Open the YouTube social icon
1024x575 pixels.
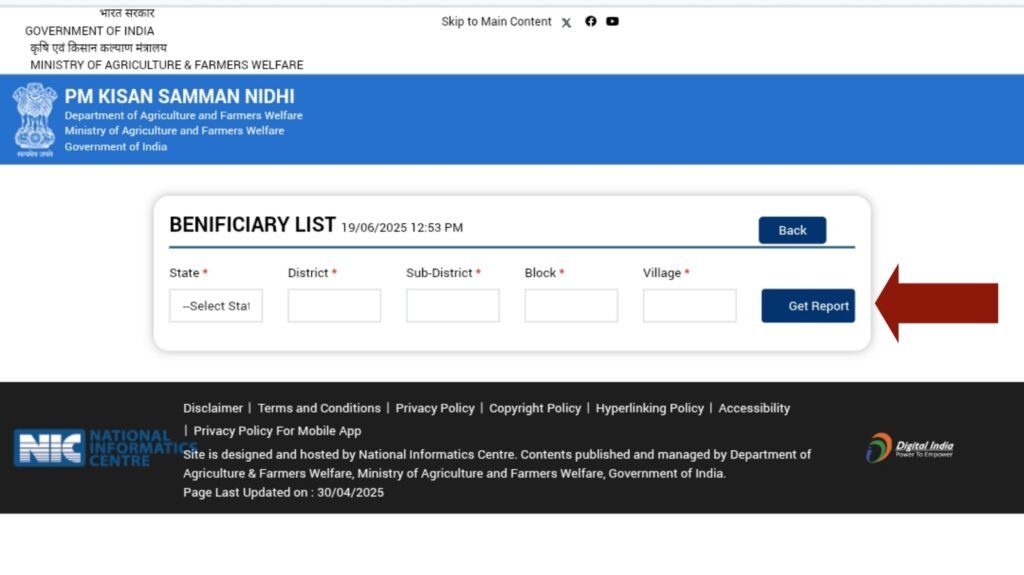(x=612, y=21)
